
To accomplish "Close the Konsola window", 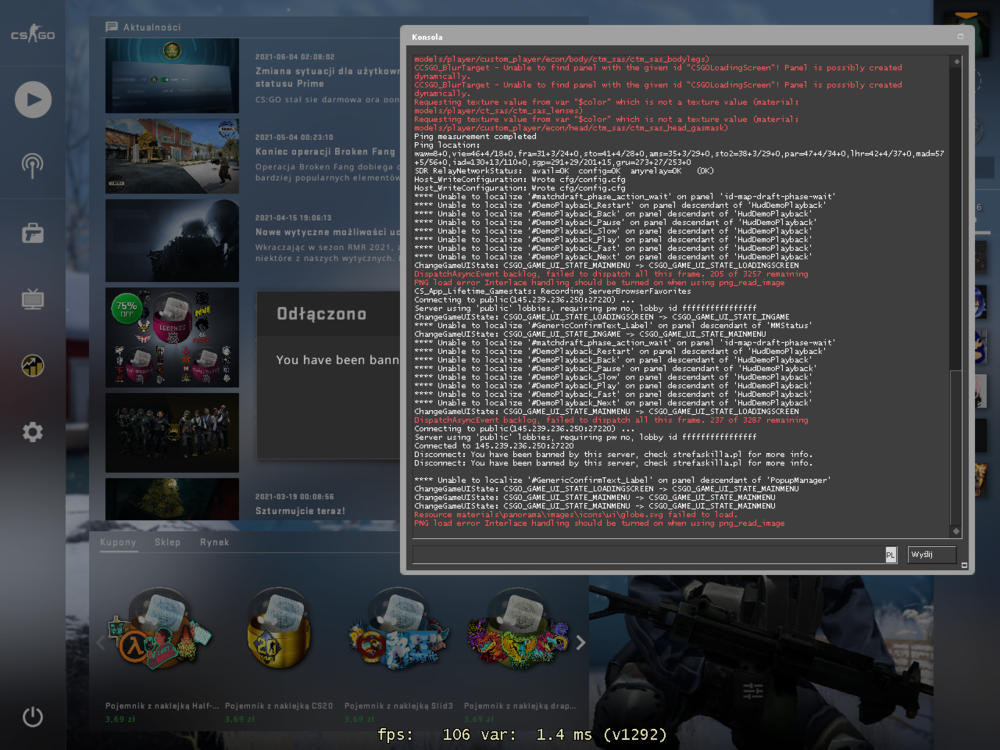I will [960, 36].
